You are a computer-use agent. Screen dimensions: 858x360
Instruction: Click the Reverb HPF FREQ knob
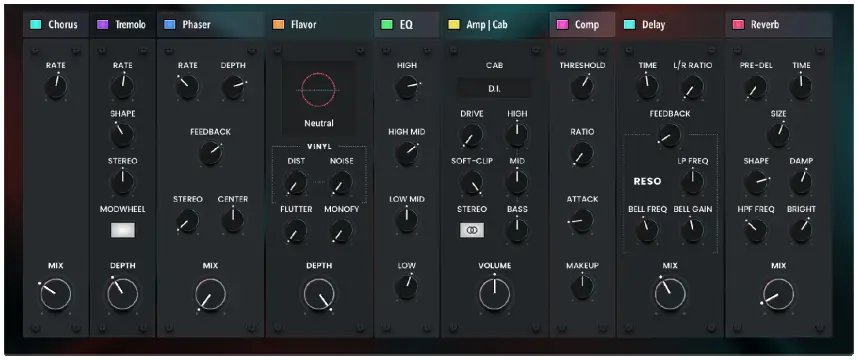[x=756, y=231]
